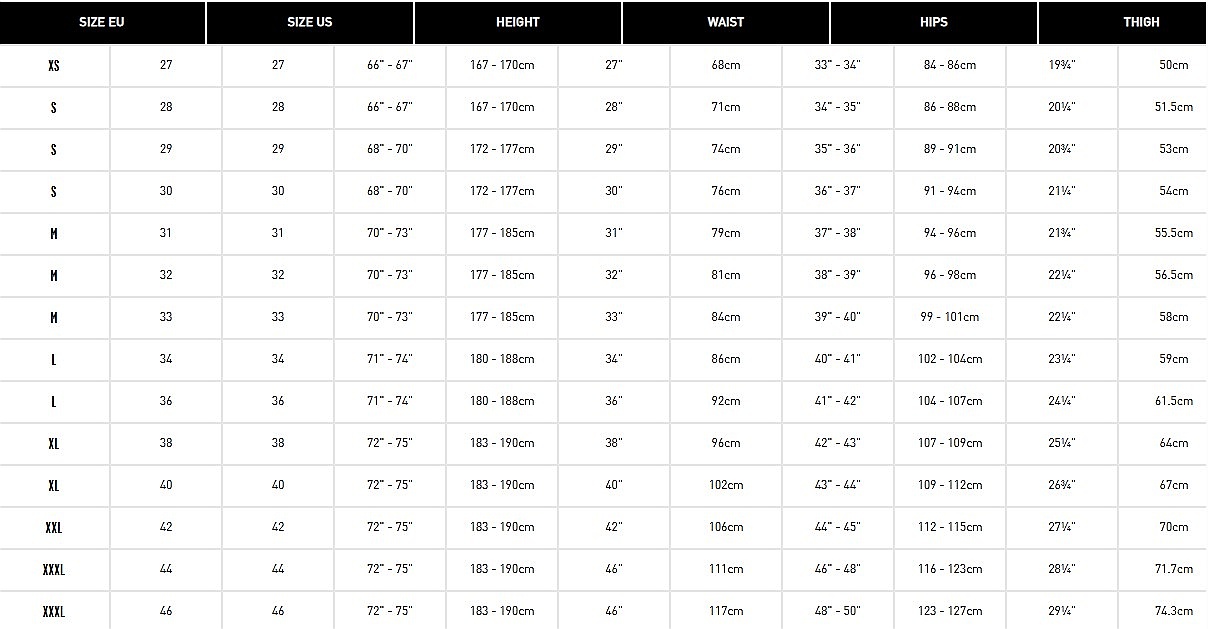Click the 84 - 86cm hips cell

tap(950, 65)
